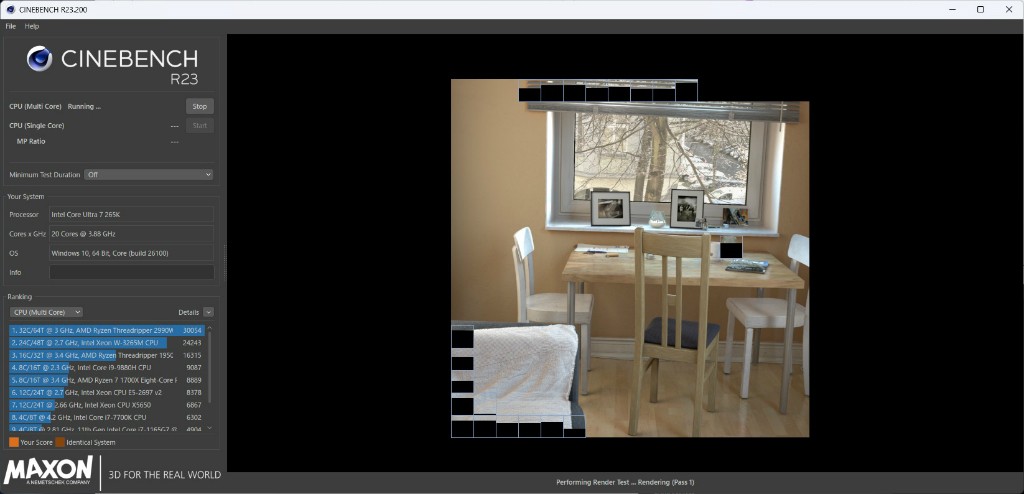This screenshot has width=1024, height=494.
Task: Open the Minimum Test Duration dropdown
Action: [x=148, y=175]
